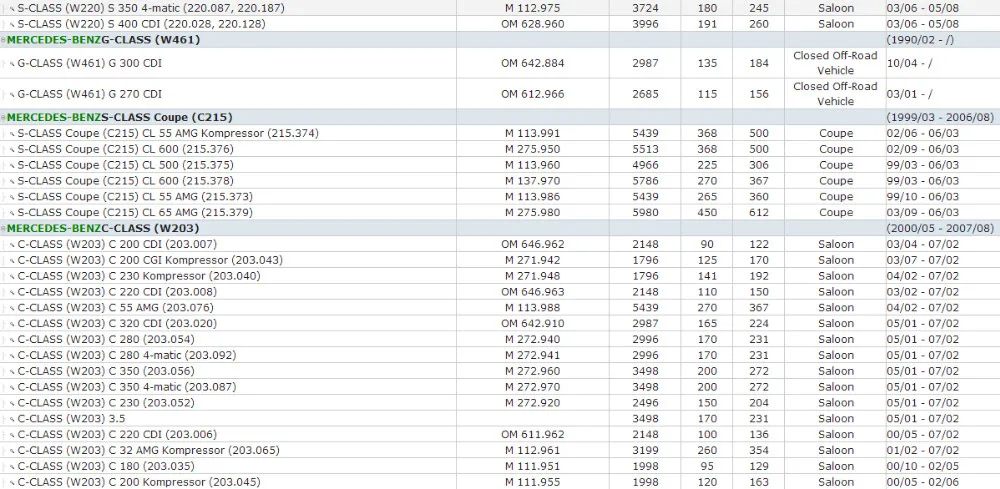Click the arrow icon beside CL 55 AMG Kompressor (215.374)
The image size is (1000, 489).
[x=12, y=134]
